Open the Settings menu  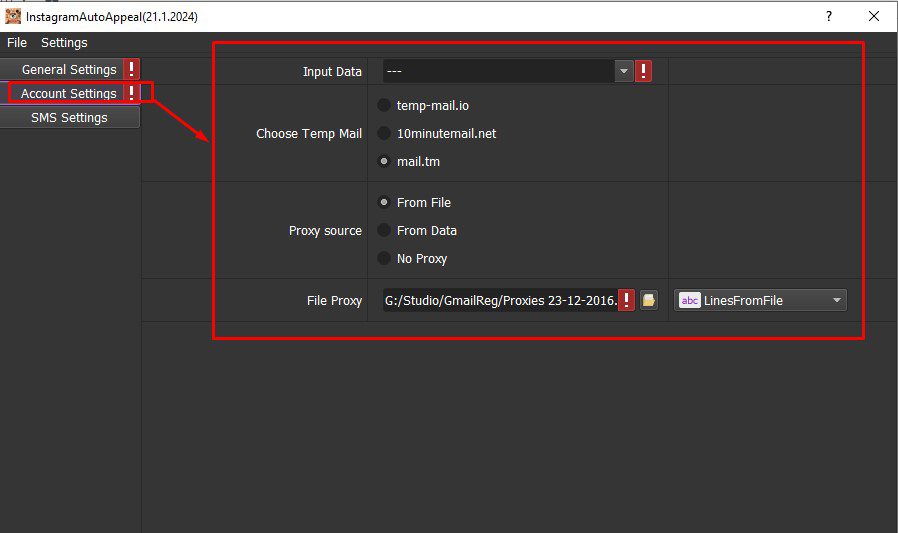(x=64, y=42)
